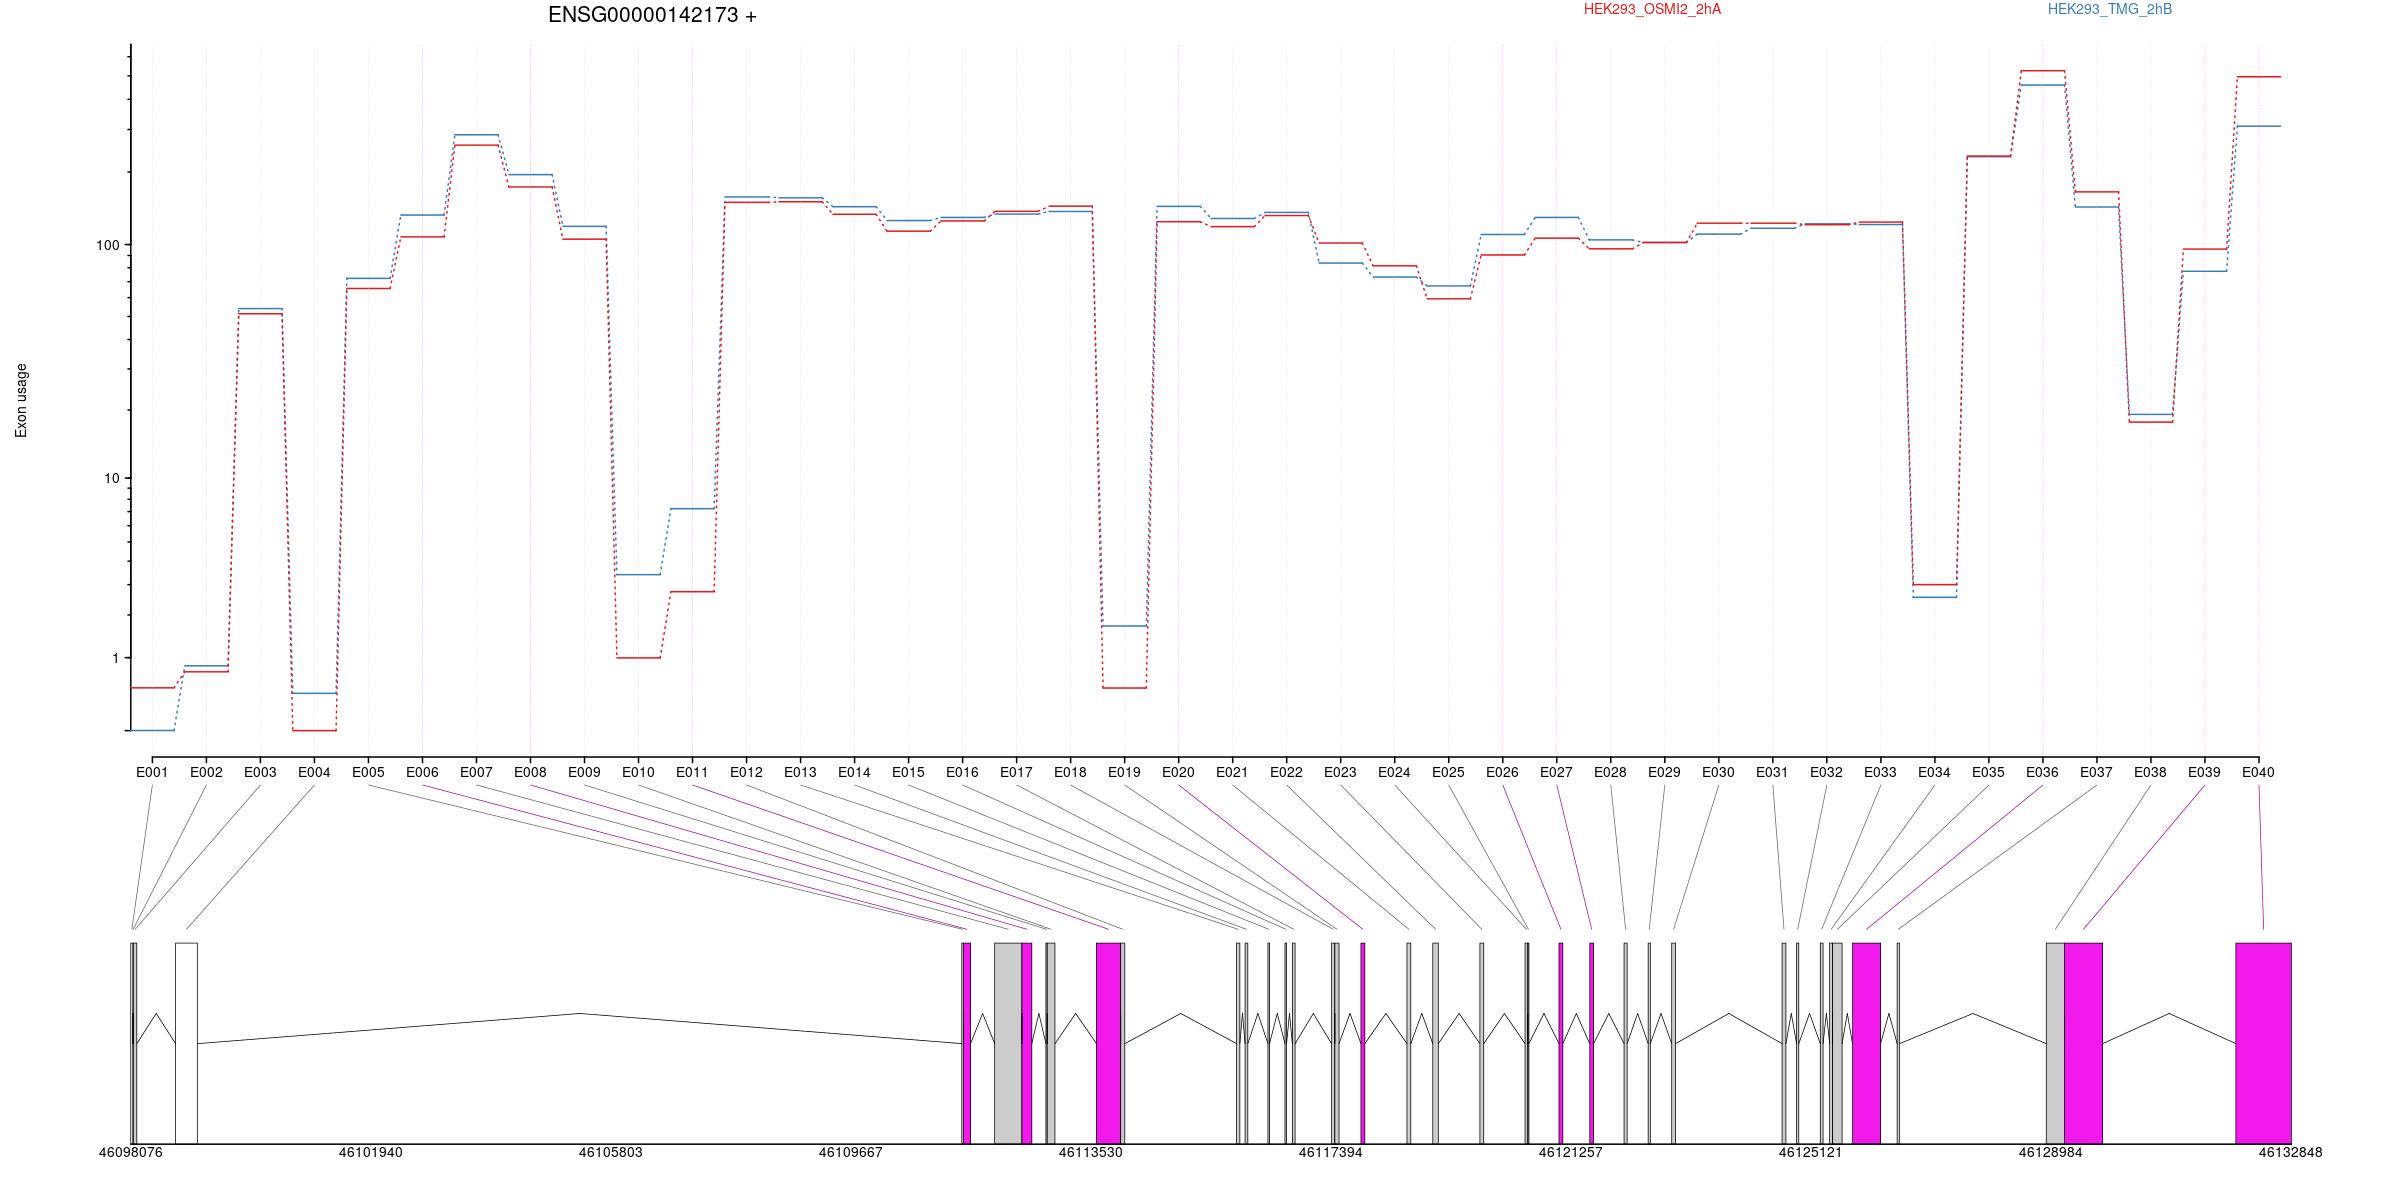2400x1200 pixels.
Task: Click the gene title ENSG00000142173 +
Action: tap(652, 15)
